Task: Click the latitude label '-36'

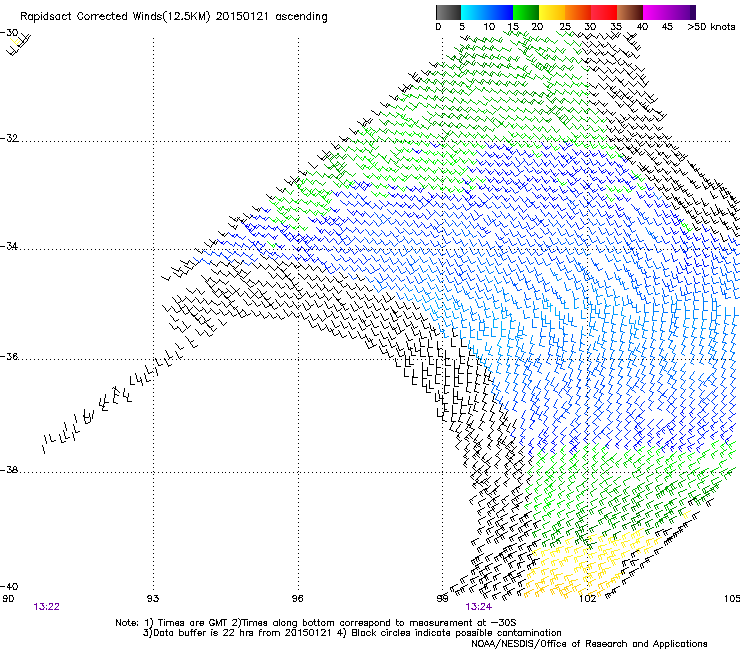Action: pyautogui.click(x=9, y=356)
